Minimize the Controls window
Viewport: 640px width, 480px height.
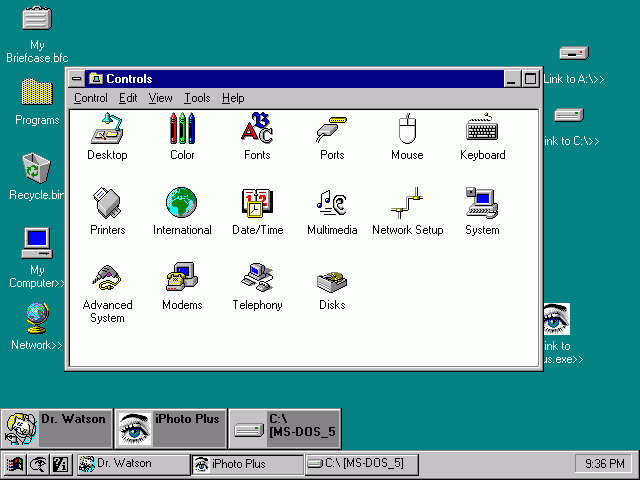tap(511, 78)
